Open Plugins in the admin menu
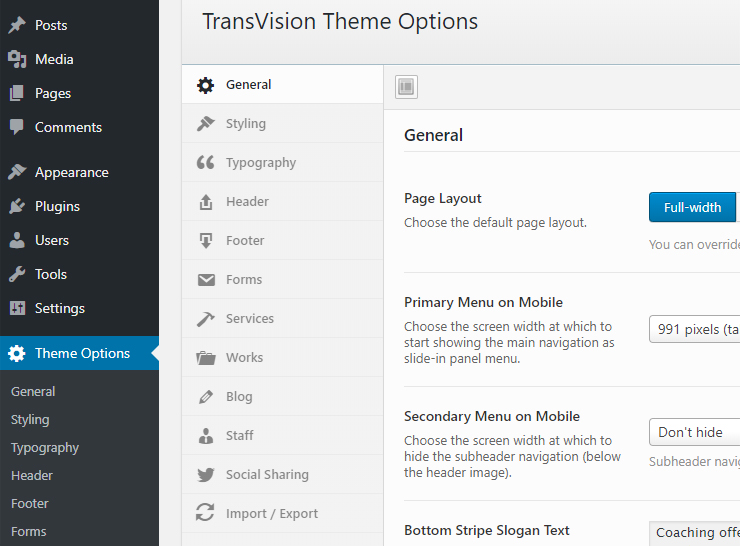This screenshot has width=740, height=546. (x=79, y=206)
